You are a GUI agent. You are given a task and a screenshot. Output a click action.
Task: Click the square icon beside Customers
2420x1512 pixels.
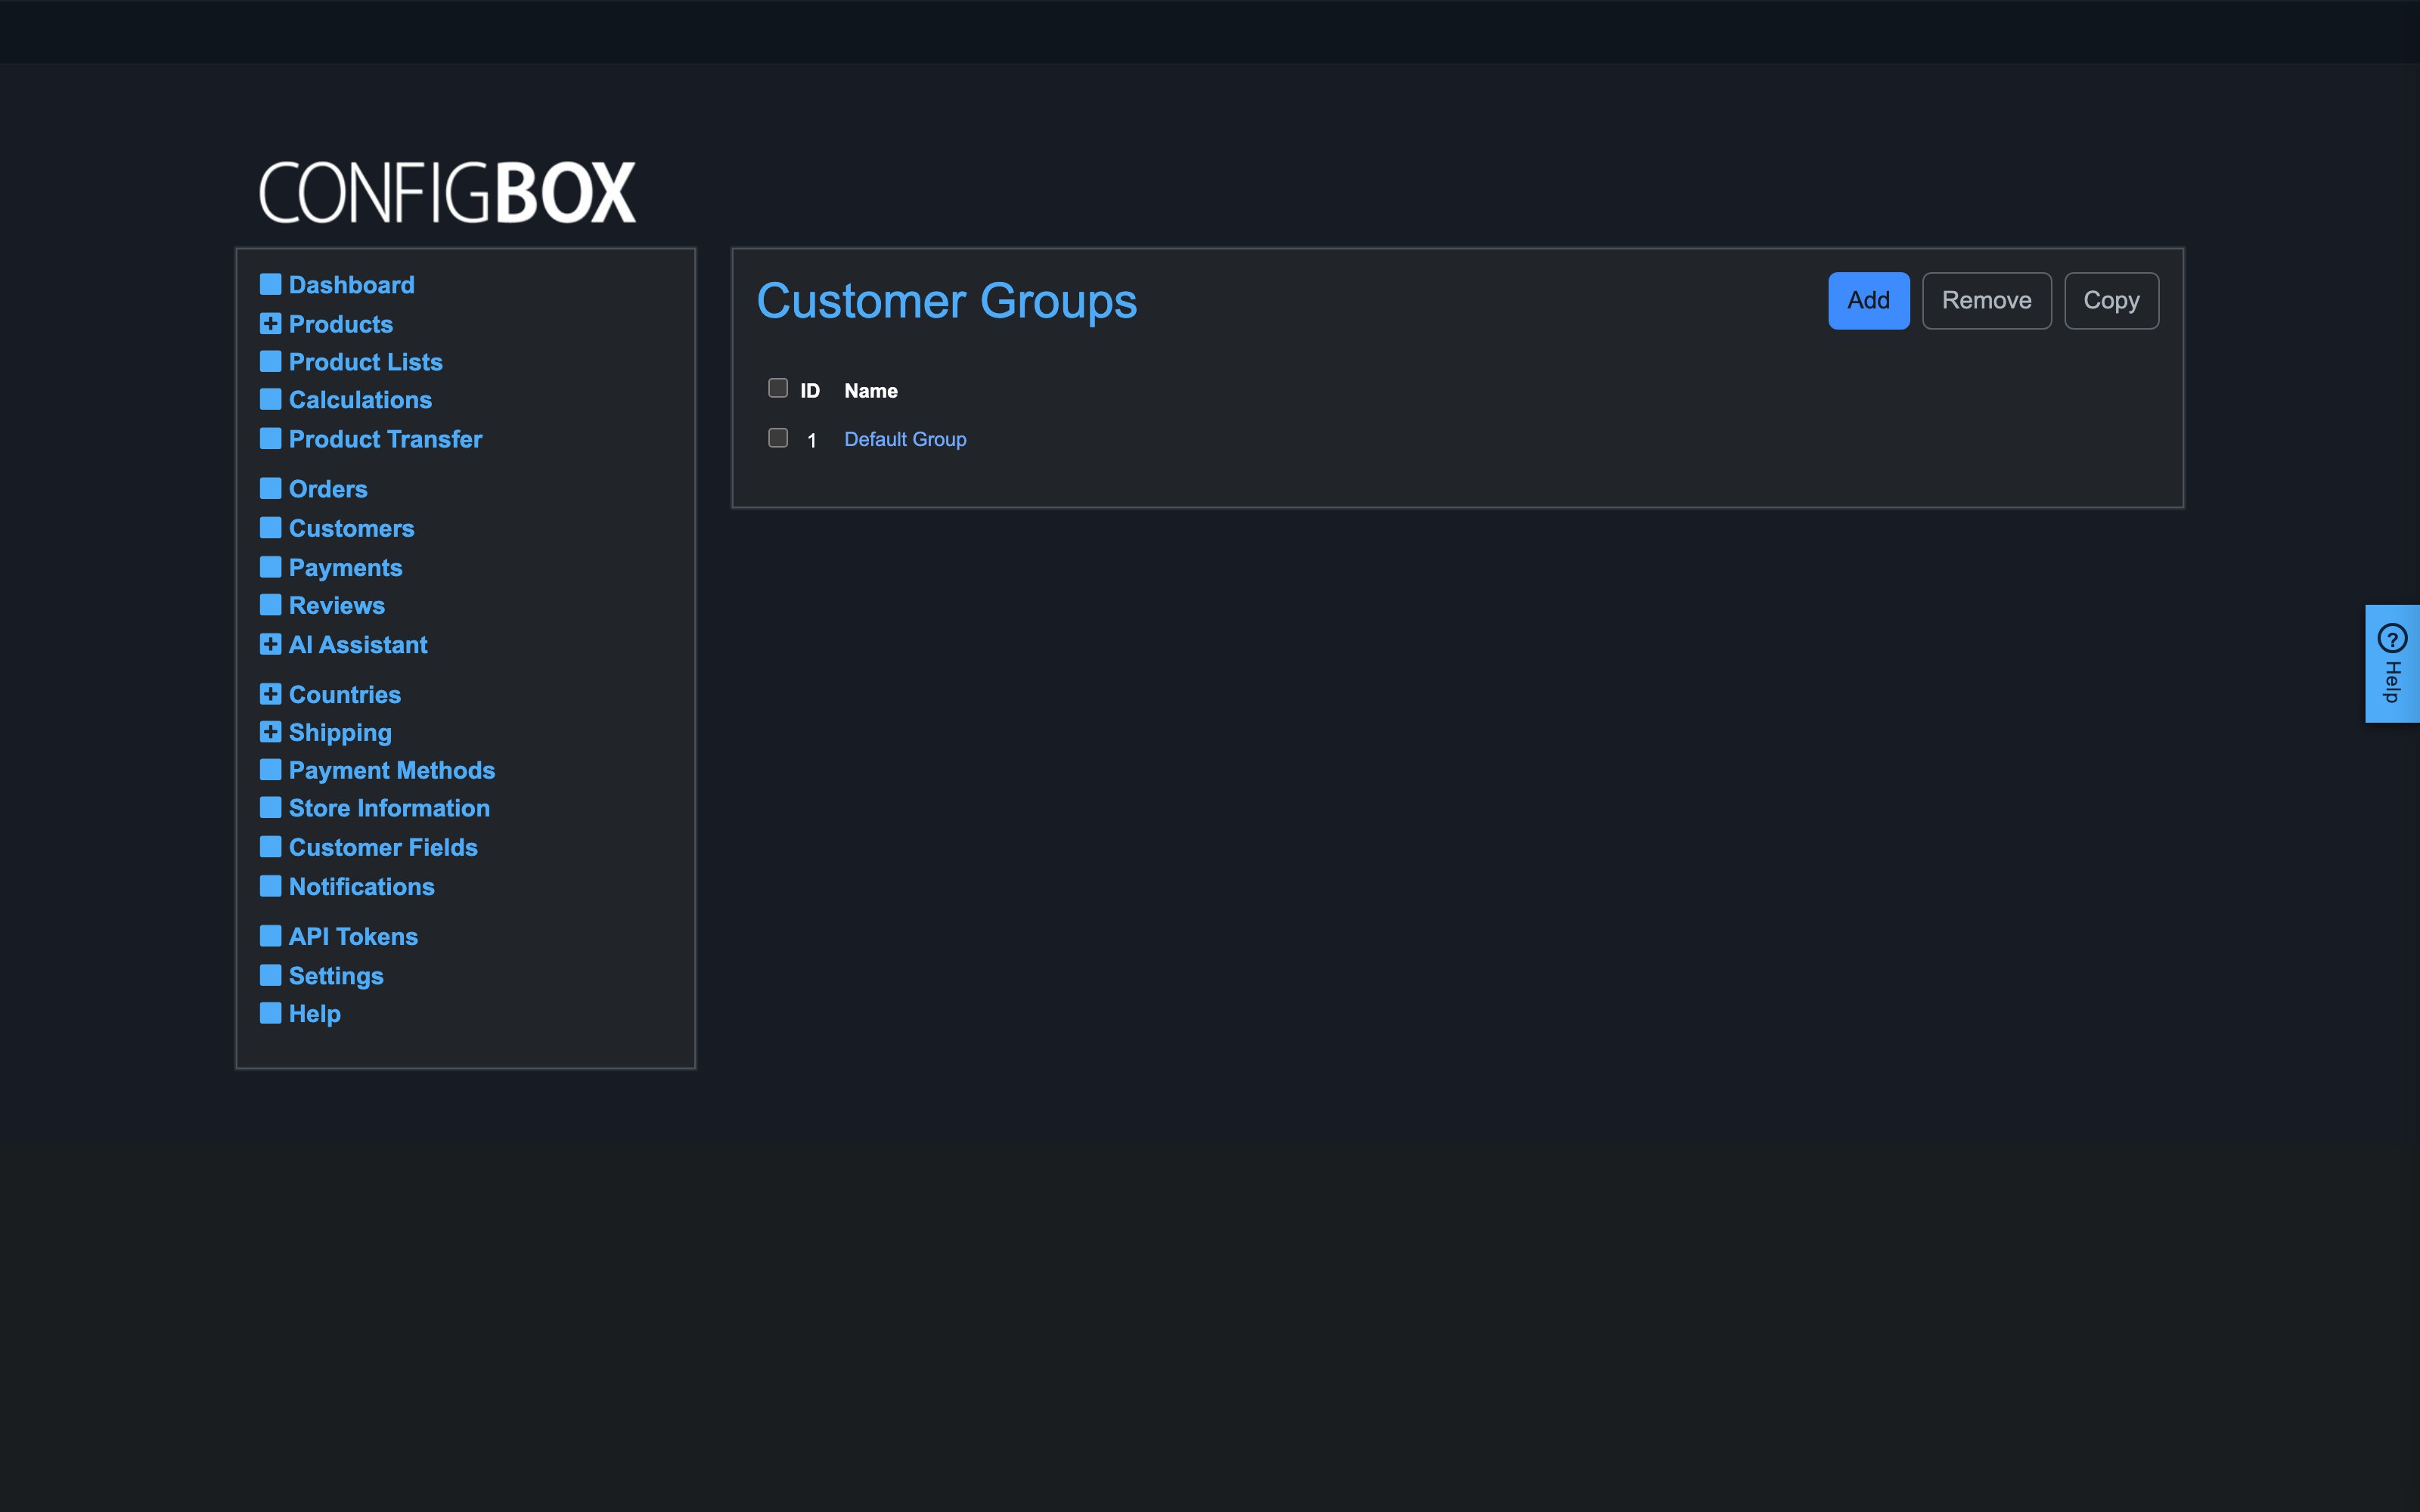[270, 527]
